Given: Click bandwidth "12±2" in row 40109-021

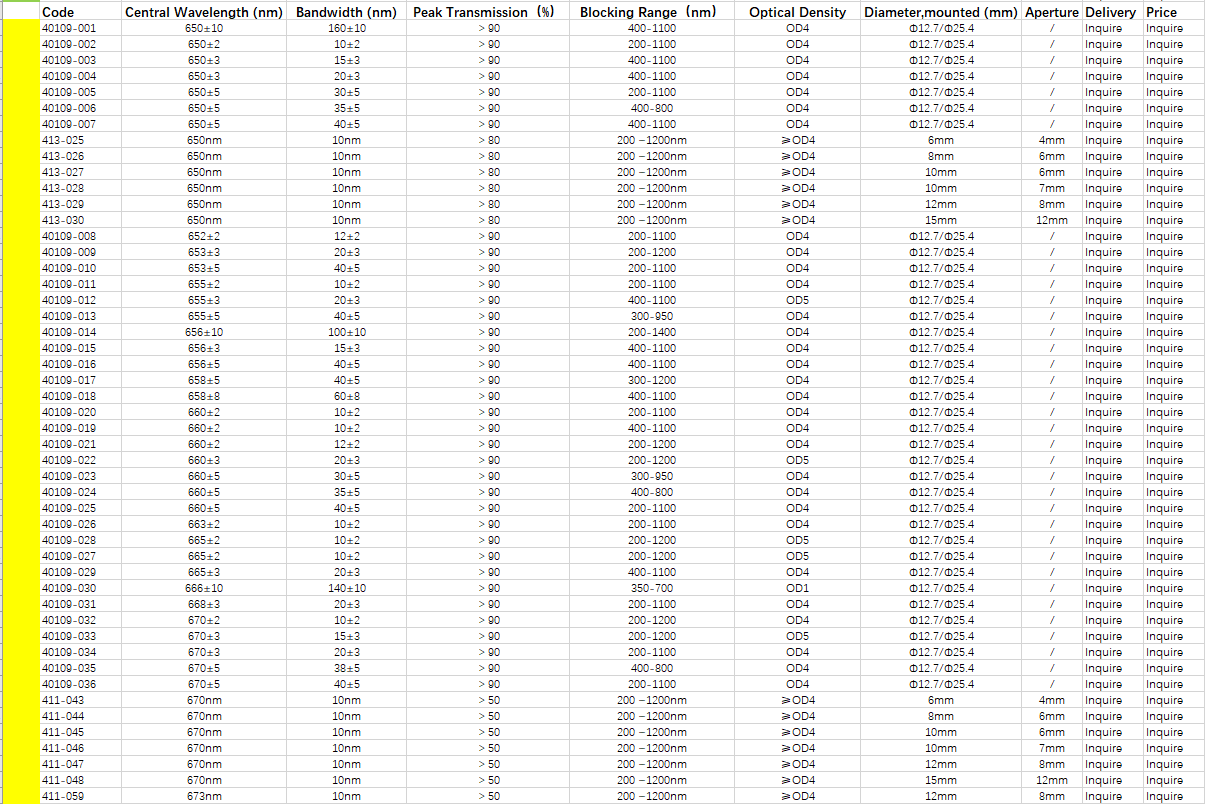Looking at the screenshot, I should point(346,444).
